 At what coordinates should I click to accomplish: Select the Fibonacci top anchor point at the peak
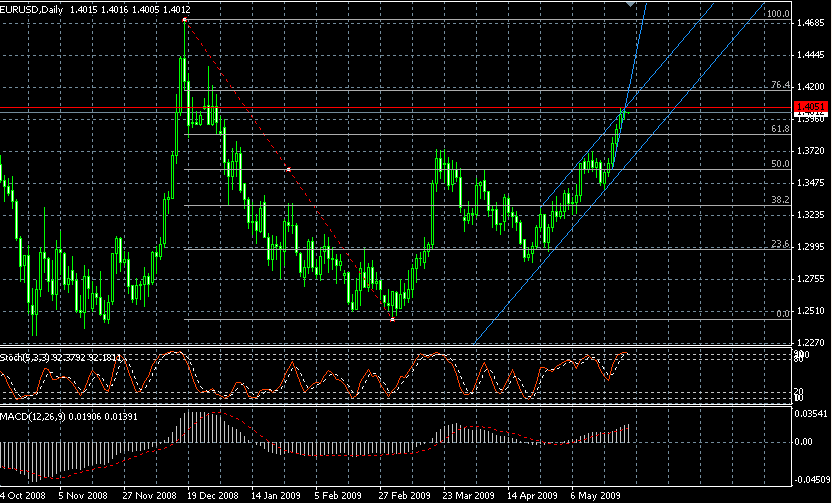tap(185, 20)
